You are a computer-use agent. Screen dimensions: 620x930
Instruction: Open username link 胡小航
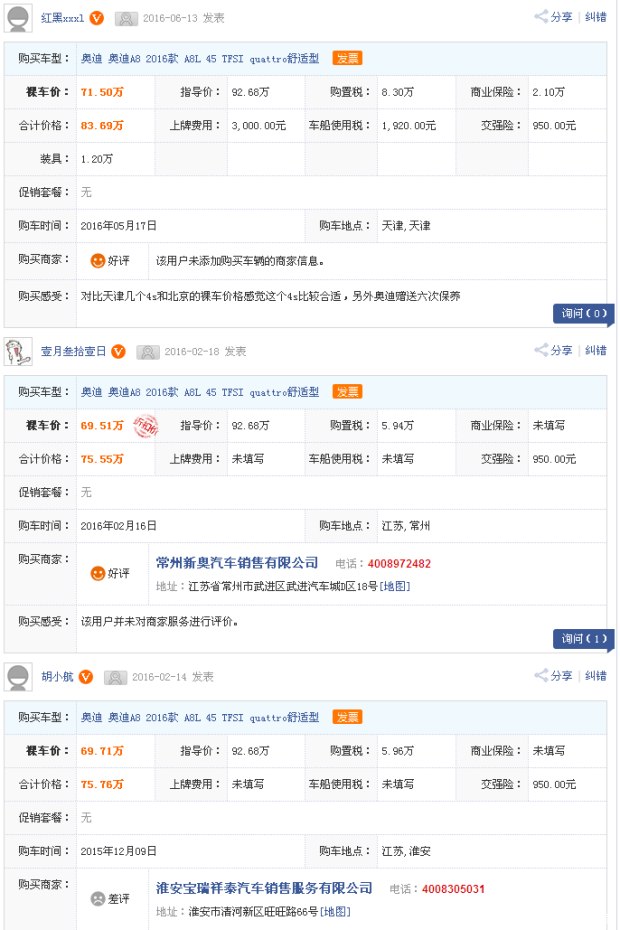57,677
